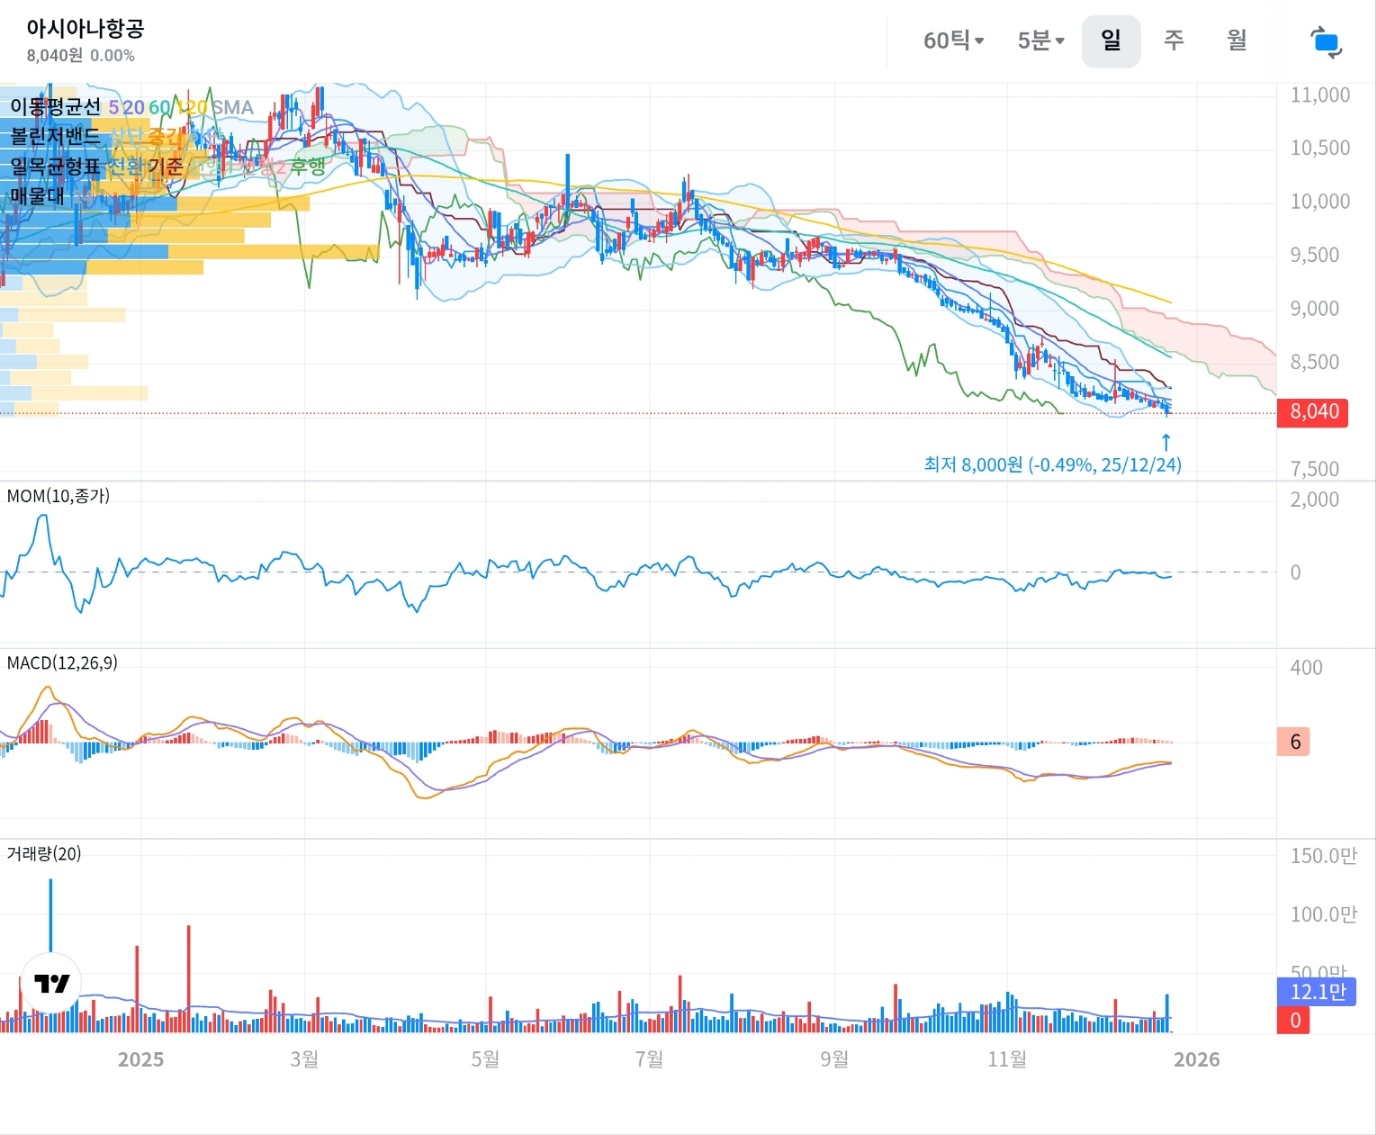Image resolution: width=1376 pixels, height=1135 pixels.
Task: Click the MACD value tag showing 6
Action: click(1294, 742)
